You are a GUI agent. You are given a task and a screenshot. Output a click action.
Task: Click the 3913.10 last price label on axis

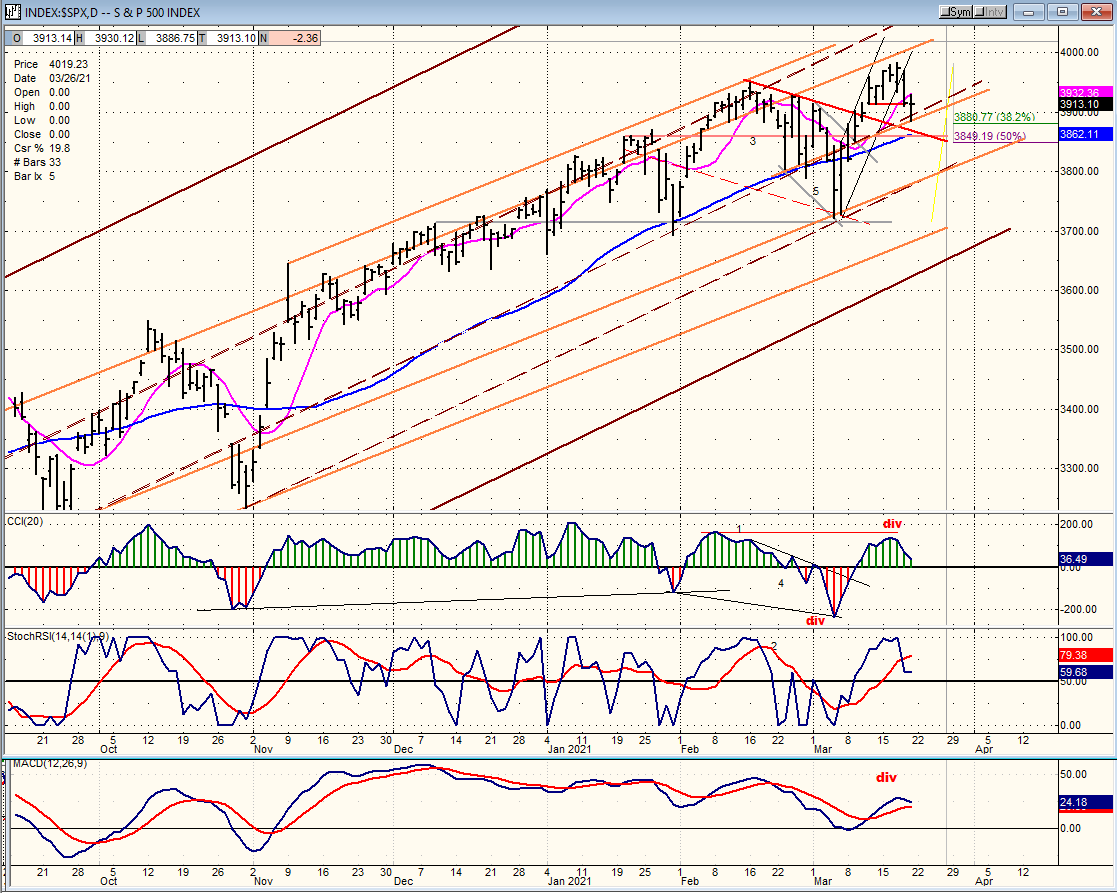[x=1084, y=105]
